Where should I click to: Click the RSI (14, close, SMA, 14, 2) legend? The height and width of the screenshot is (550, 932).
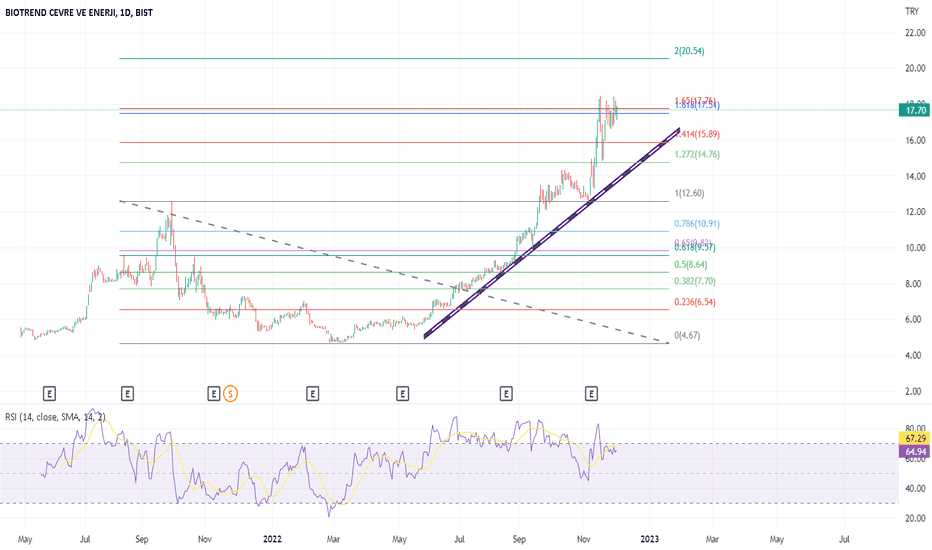[55, 417]
